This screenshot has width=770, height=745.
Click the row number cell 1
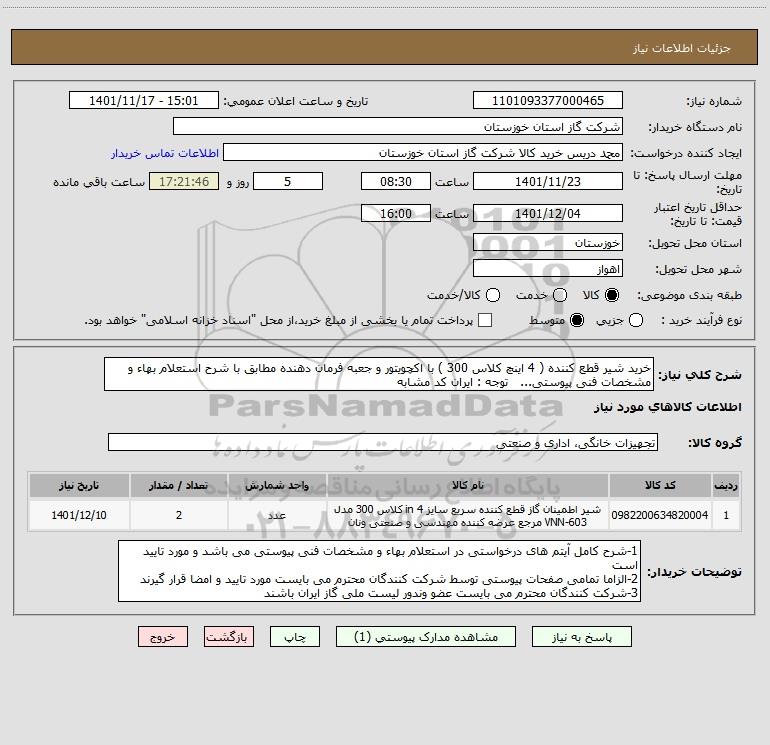(726, 515)
